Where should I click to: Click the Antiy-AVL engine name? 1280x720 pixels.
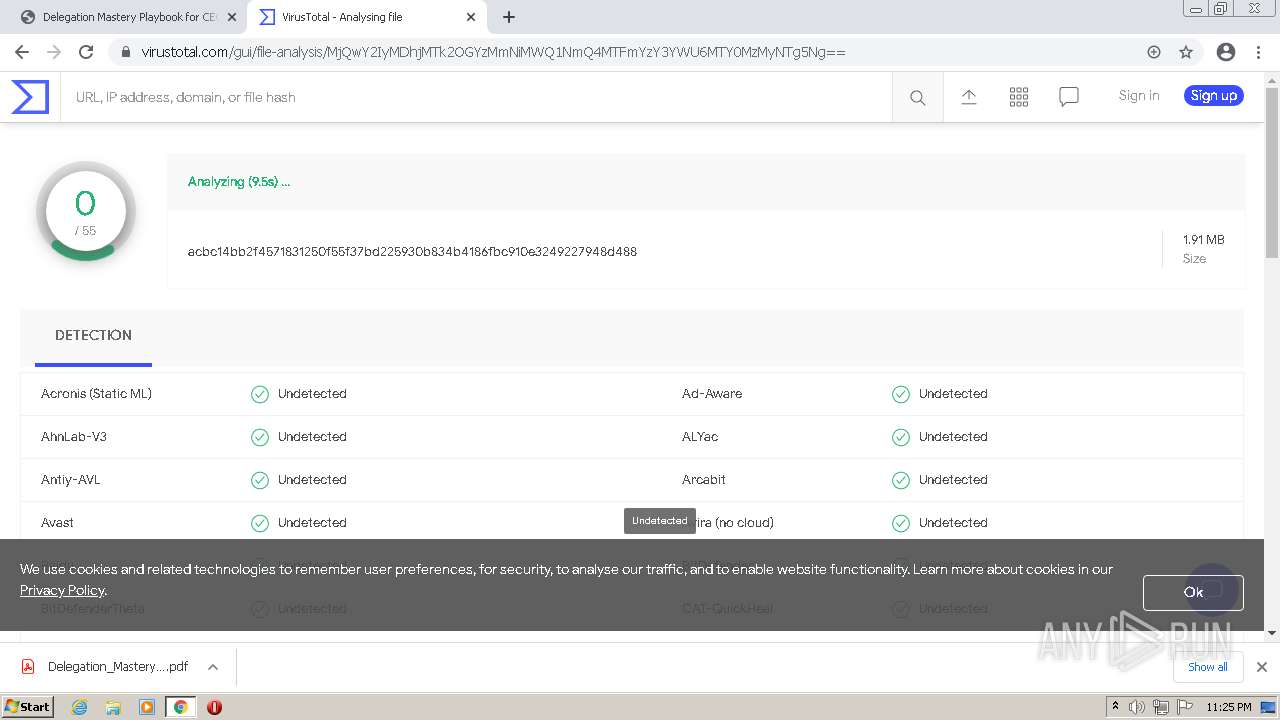[70, 480]
